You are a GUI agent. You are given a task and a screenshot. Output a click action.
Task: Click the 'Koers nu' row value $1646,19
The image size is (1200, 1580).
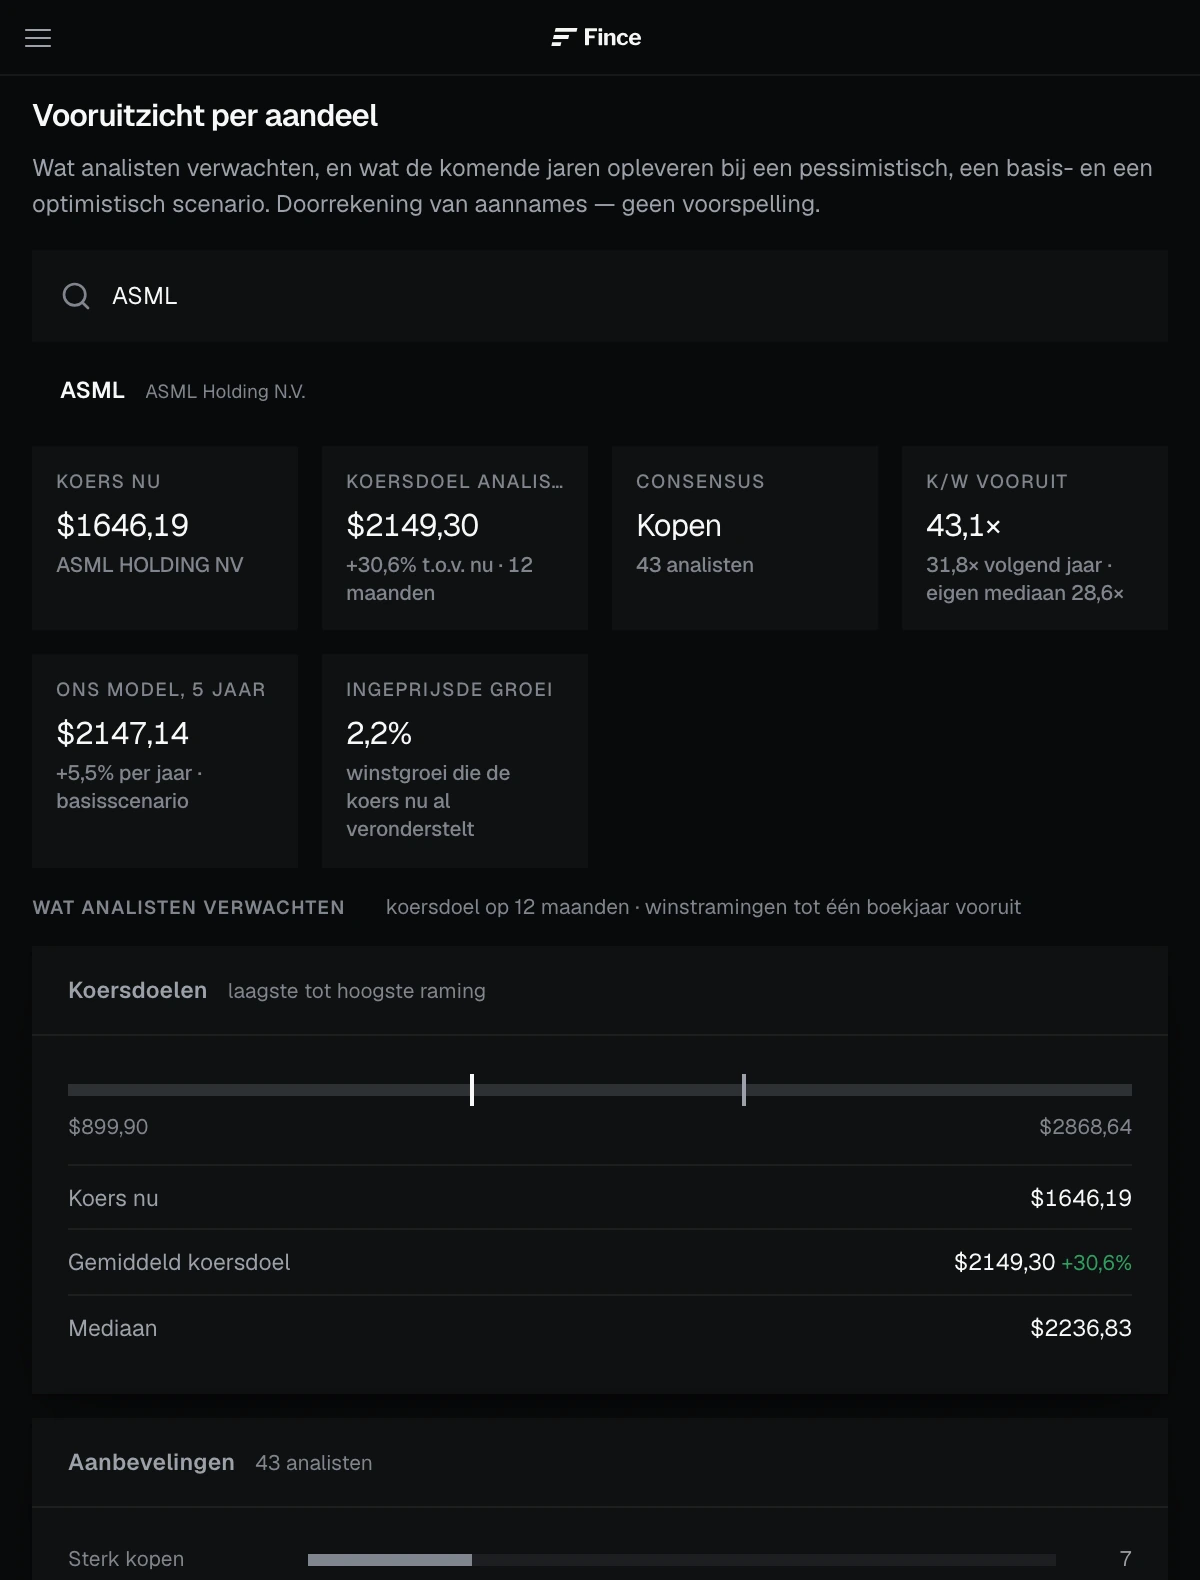point(1081,1198)
